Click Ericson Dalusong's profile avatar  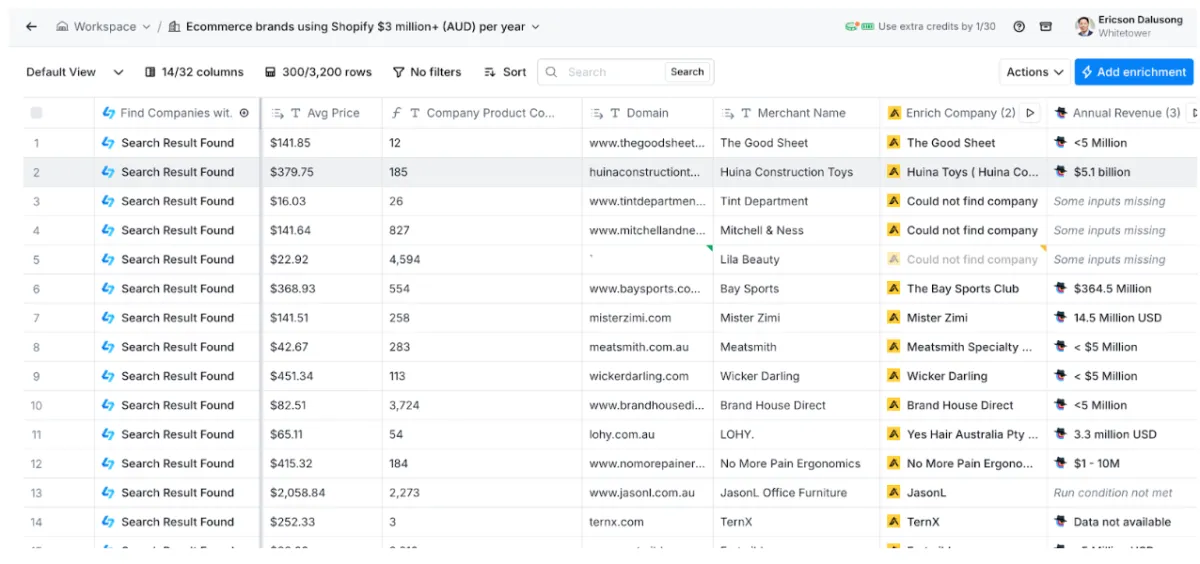(1084, 27)
